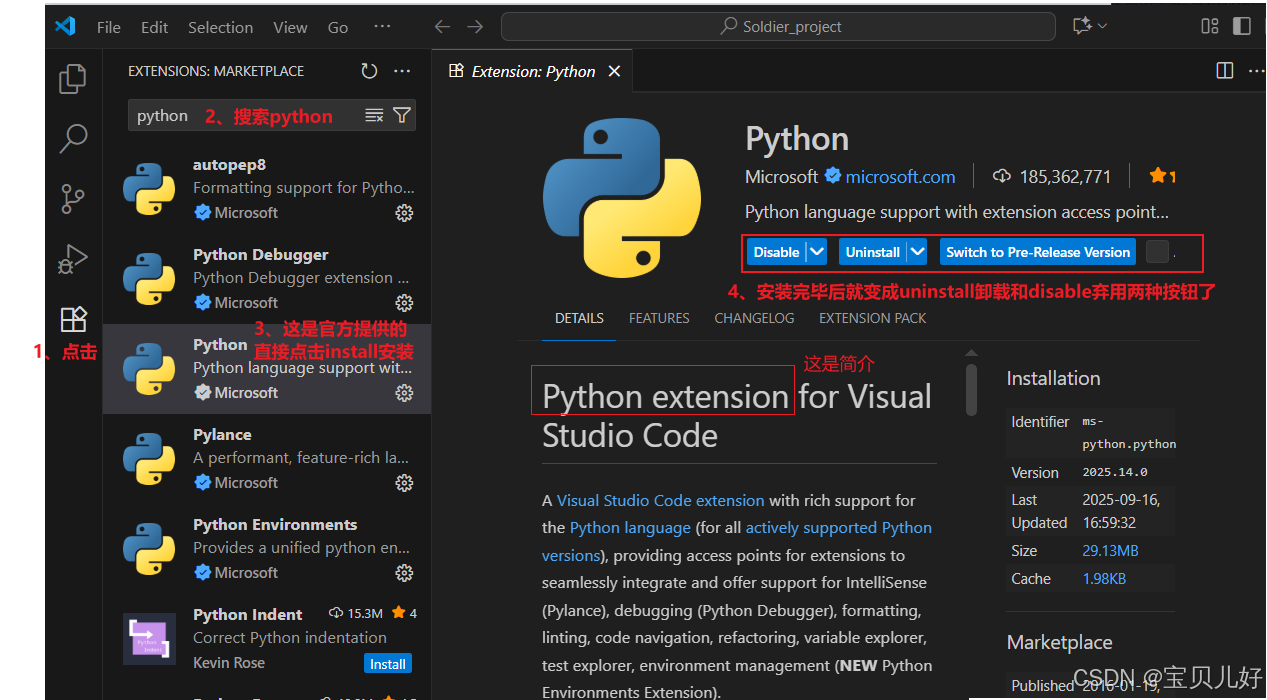
Task: Open the View menu
Action: tap(291, 27)
